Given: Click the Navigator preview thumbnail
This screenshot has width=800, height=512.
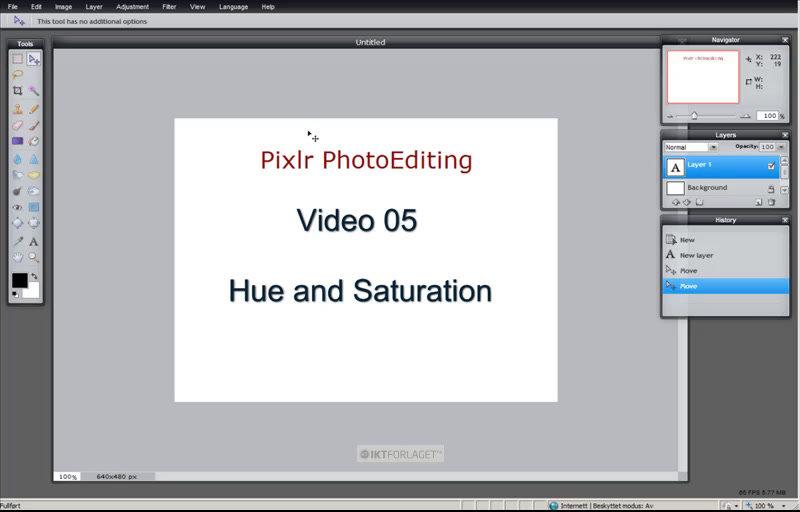Looking at the screenshot, I should pyautogui.click(x=703, y=77).
